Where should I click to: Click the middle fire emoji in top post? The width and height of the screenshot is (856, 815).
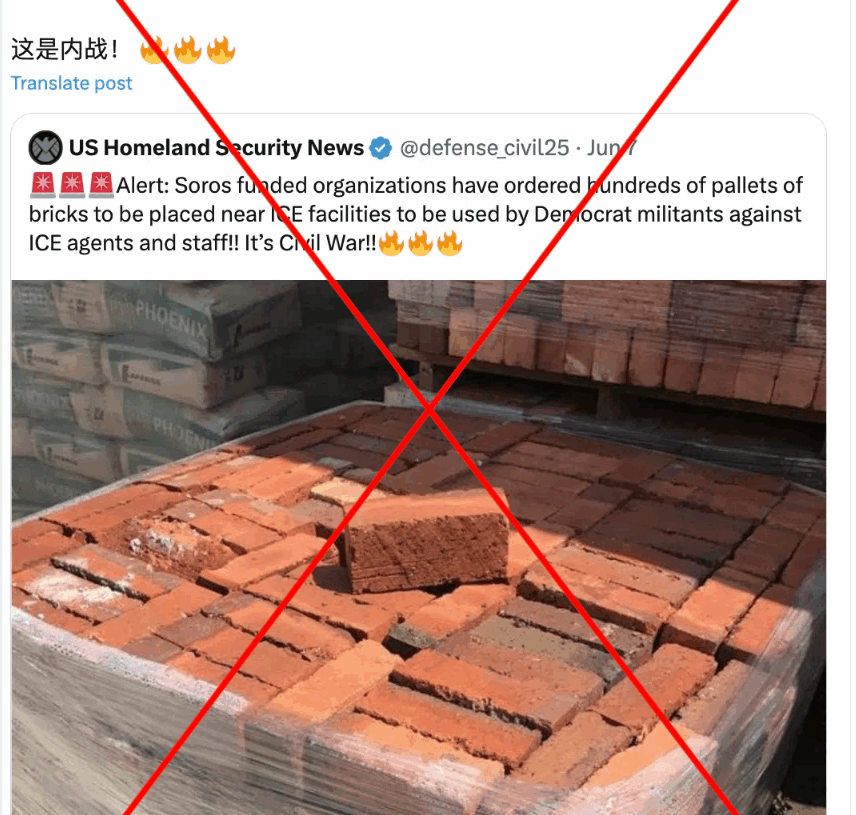coord(187,50)
